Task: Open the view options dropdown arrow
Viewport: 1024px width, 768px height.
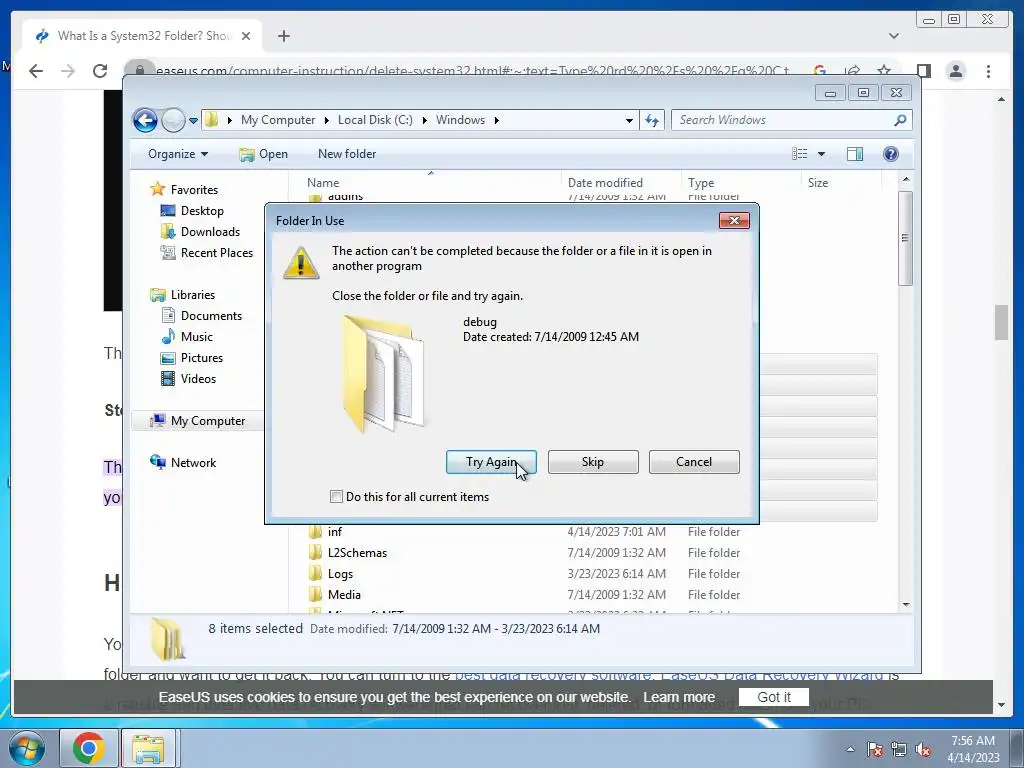Action: click(822, 154)
